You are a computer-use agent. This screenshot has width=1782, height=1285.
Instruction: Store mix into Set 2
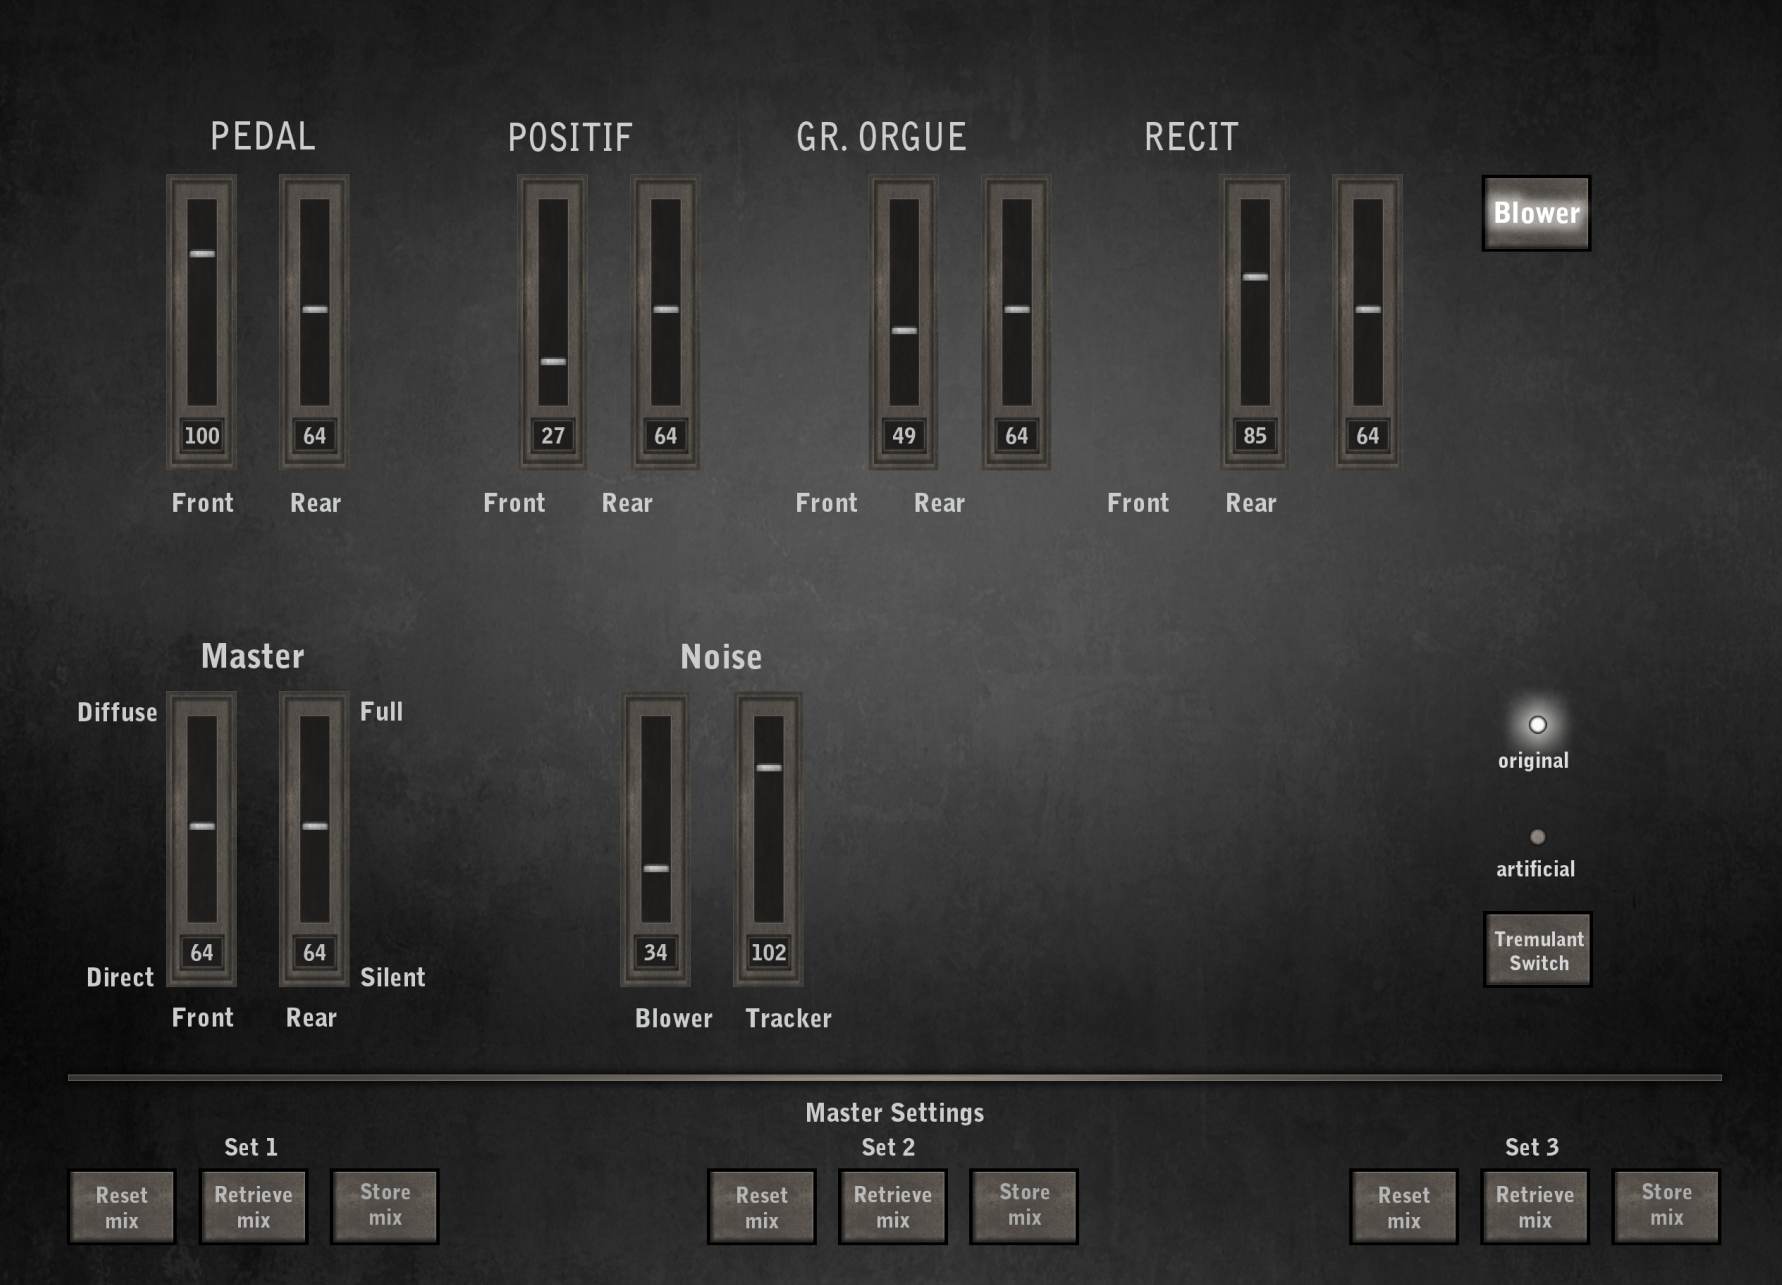1024,1205
